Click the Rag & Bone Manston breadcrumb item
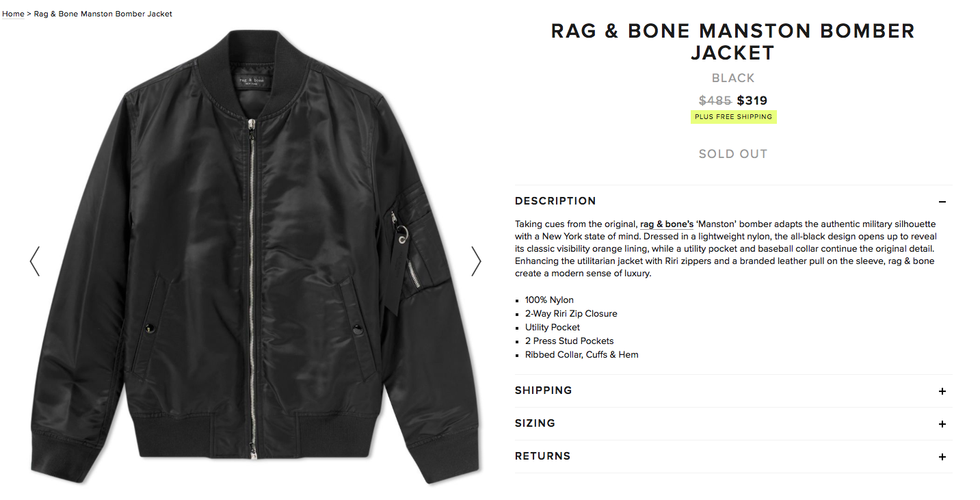The image size is (980, 500). point(103,14)
